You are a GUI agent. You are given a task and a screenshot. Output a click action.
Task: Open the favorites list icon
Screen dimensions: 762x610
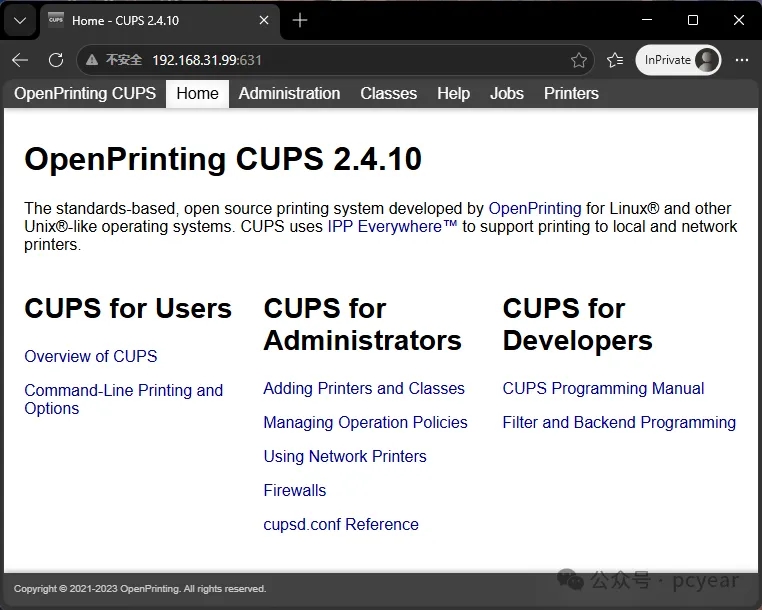point(615,60)
